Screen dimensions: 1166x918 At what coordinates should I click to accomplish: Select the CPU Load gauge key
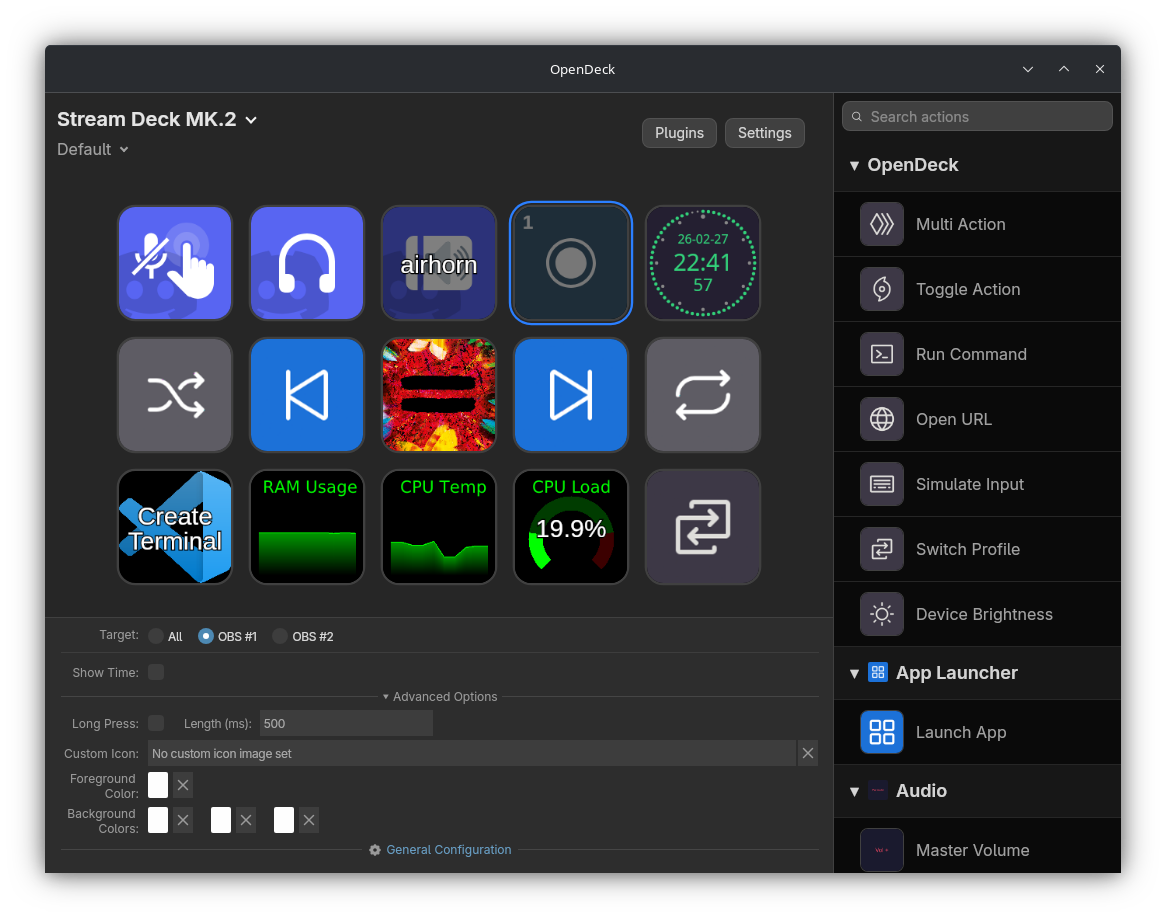coord(571,527)
